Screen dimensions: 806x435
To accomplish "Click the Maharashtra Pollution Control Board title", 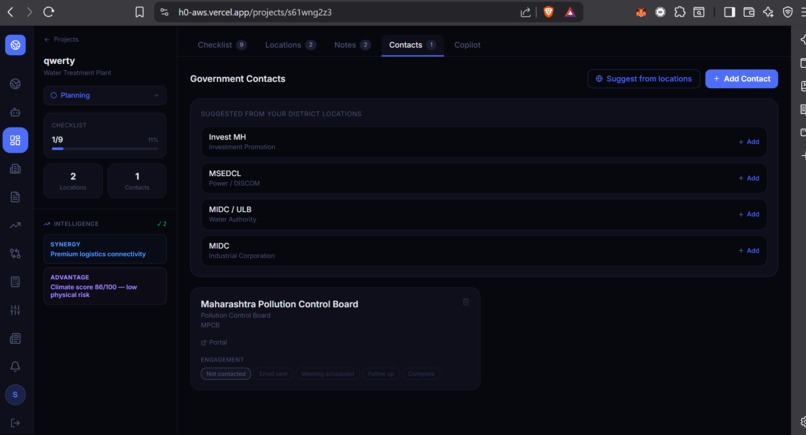I will click(279, 304).
